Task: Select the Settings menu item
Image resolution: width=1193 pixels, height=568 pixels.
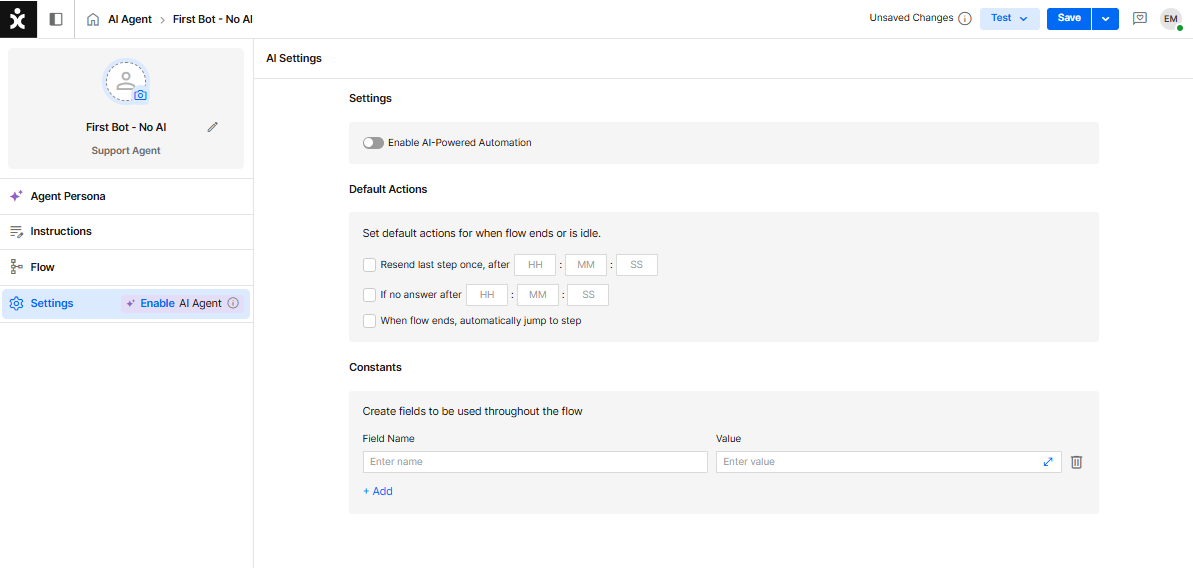Action: click(126, 303)
